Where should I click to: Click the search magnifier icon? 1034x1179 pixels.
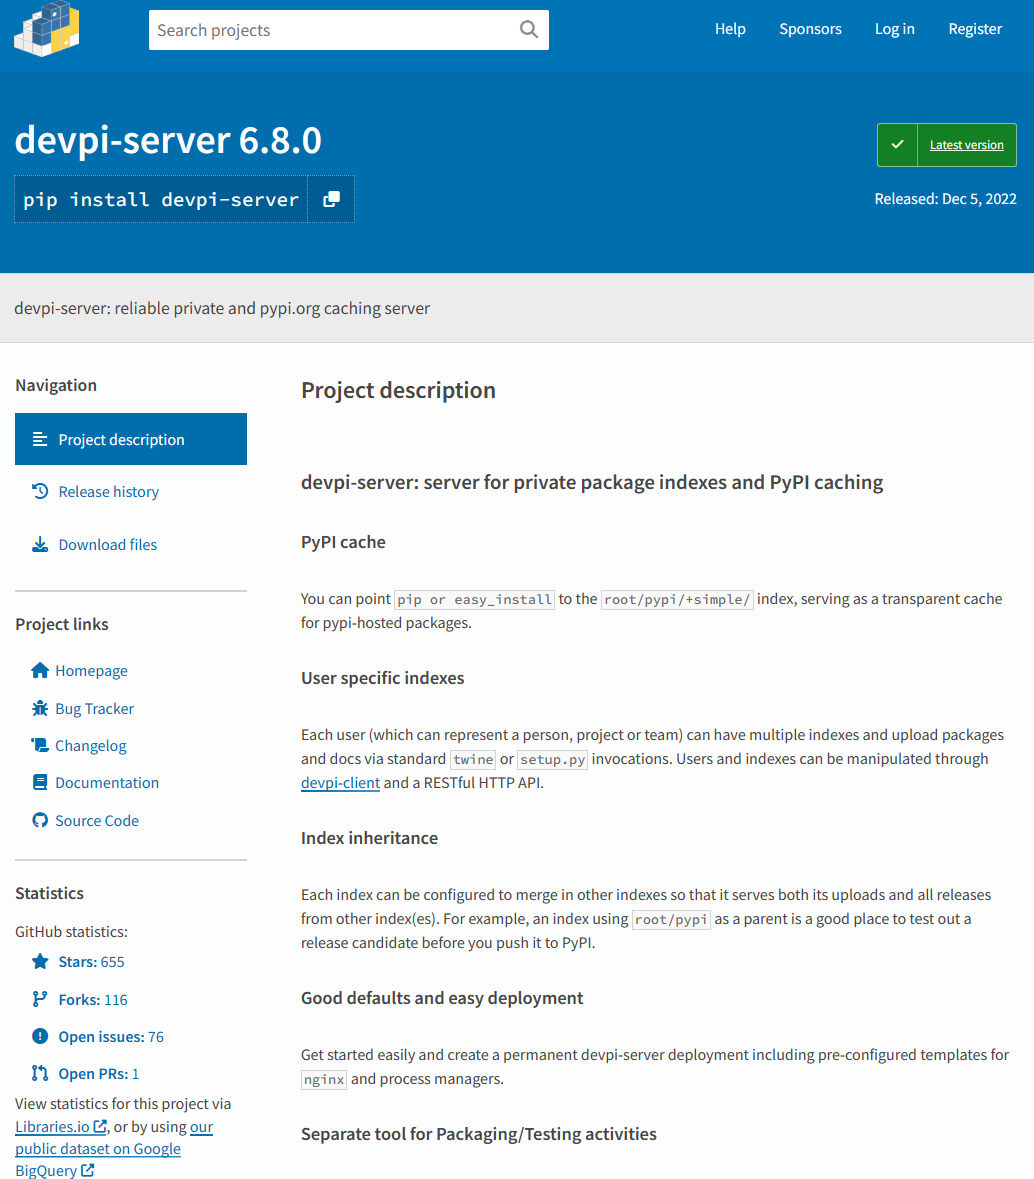528,30
